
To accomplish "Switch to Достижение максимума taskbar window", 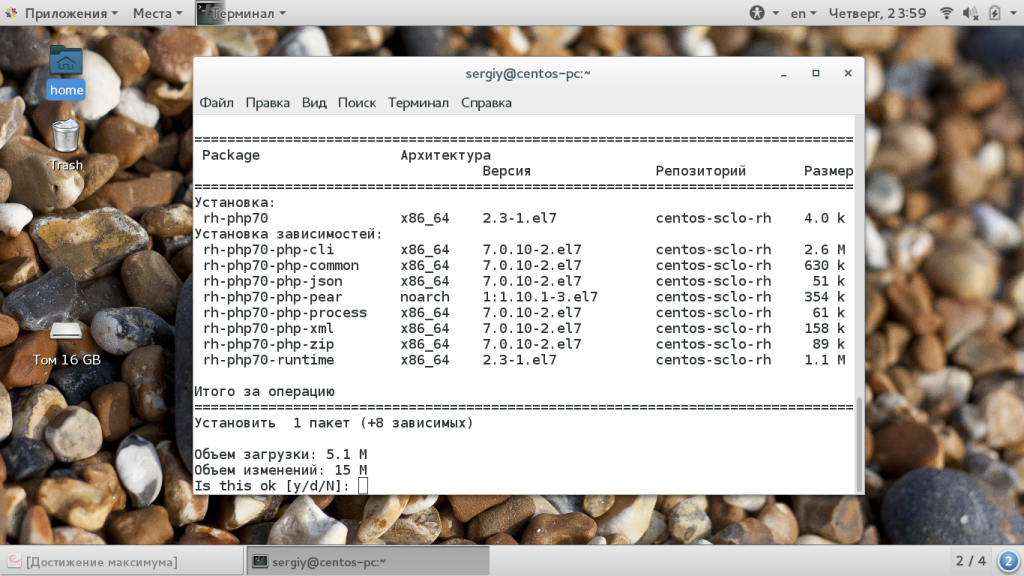I will coord(122,561).
